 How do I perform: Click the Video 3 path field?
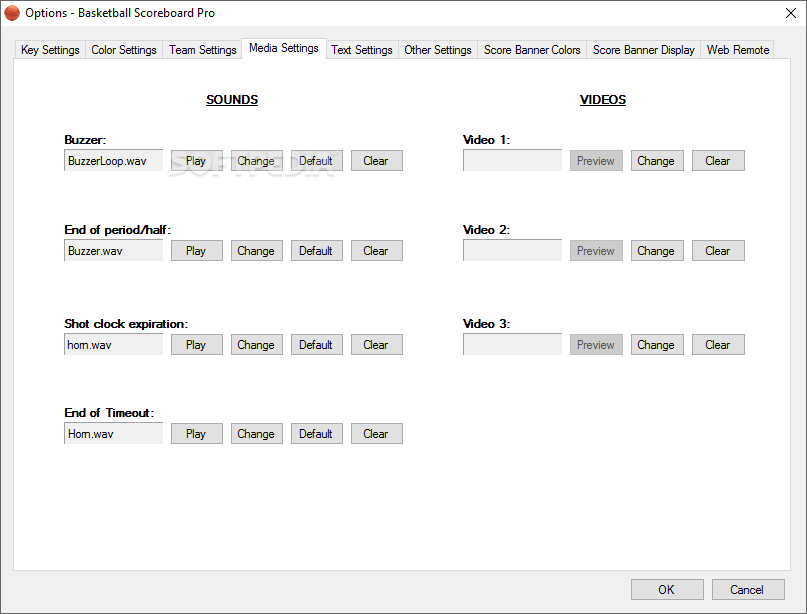(x=513, y=344)
